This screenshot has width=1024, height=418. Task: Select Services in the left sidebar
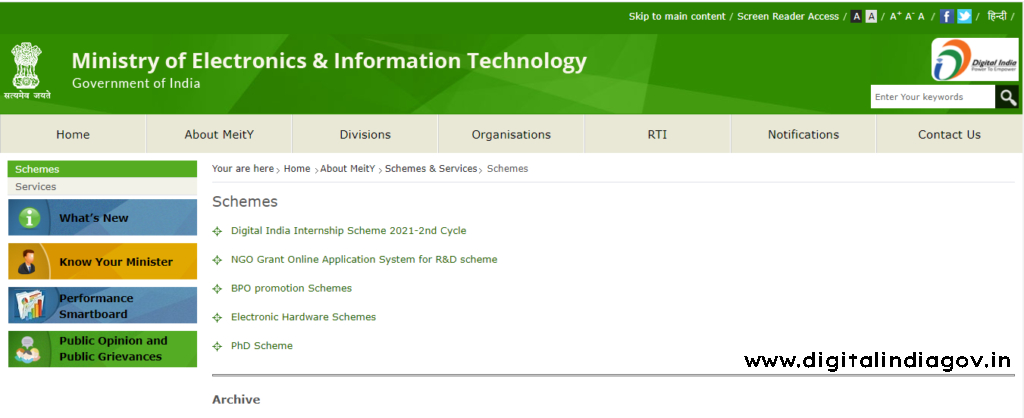coord(103,187)
